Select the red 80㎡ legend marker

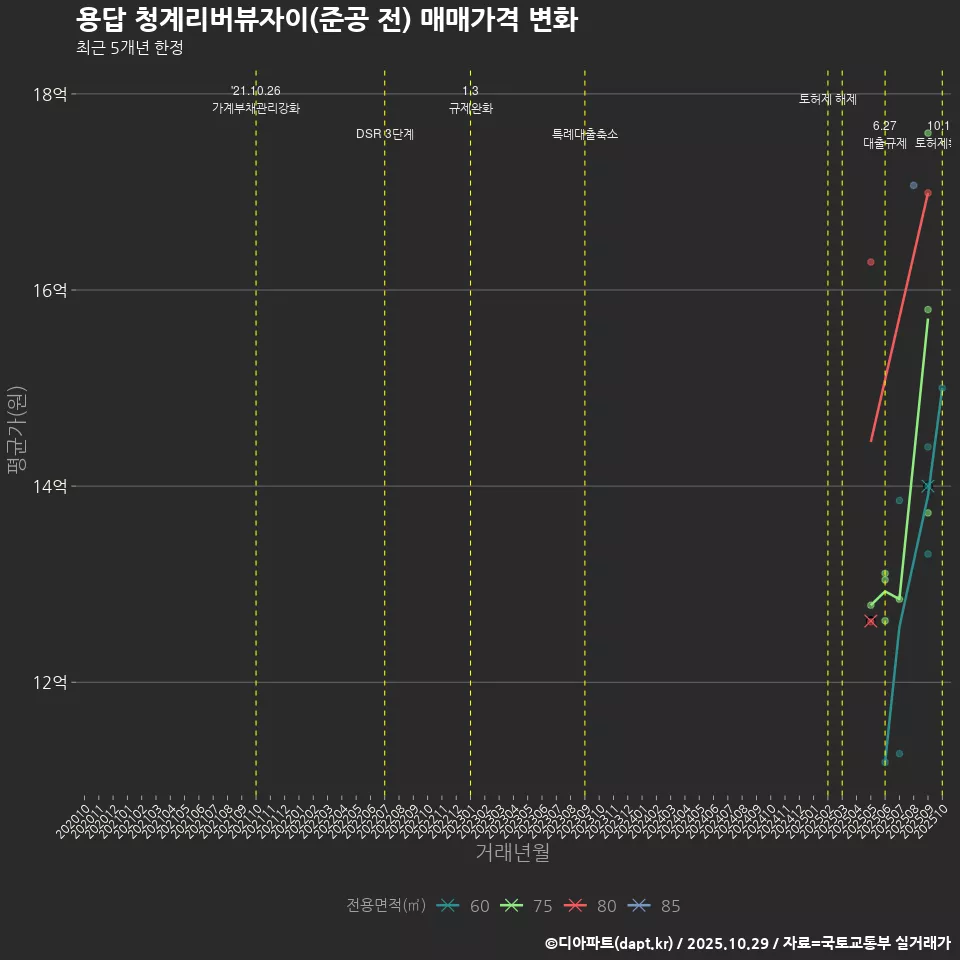(577, 905)
